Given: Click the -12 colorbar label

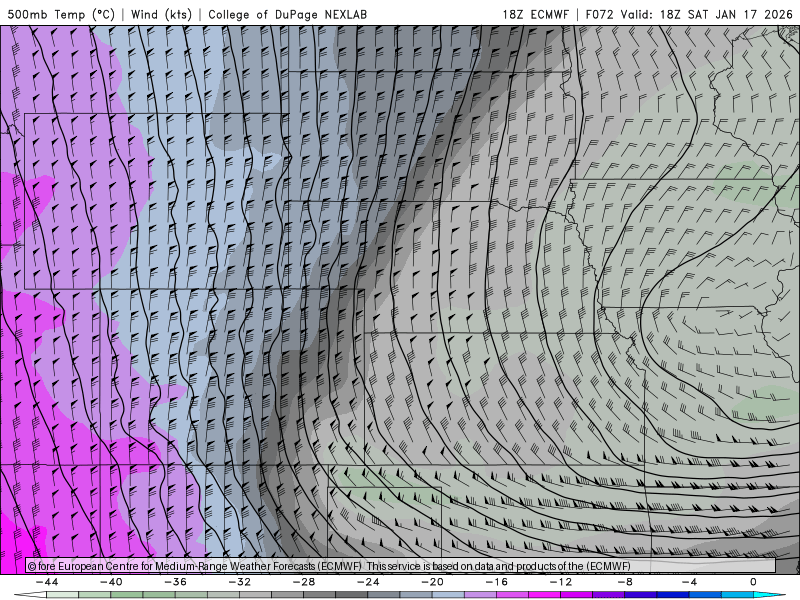Looking at the screenshot, I should point(561,582).
